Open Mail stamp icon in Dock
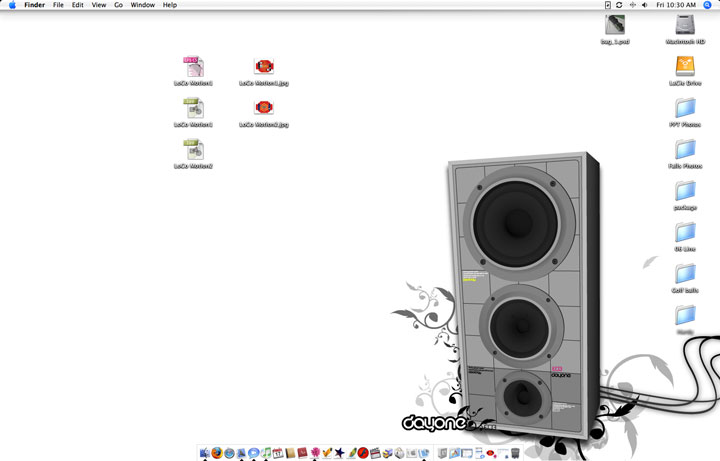This screenshot has height=461, width=720. [241, 453]
